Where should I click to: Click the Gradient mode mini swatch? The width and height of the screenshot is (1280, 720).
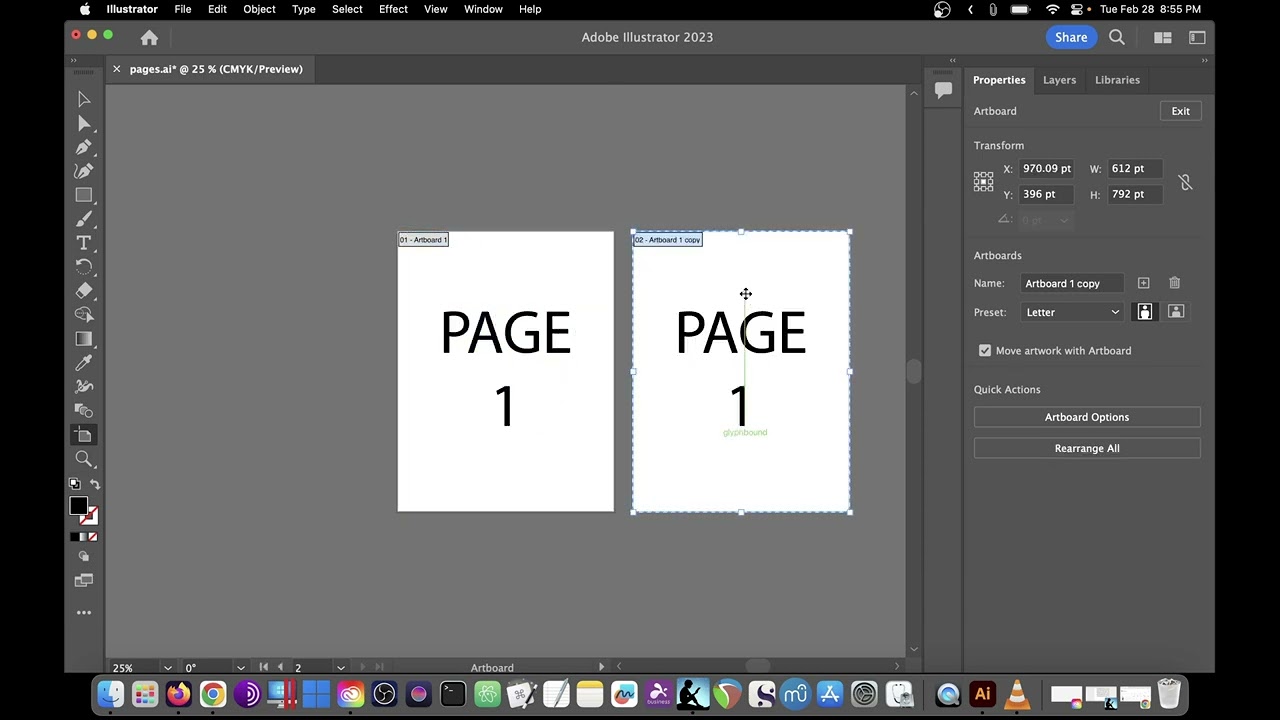tap(84, 537)
